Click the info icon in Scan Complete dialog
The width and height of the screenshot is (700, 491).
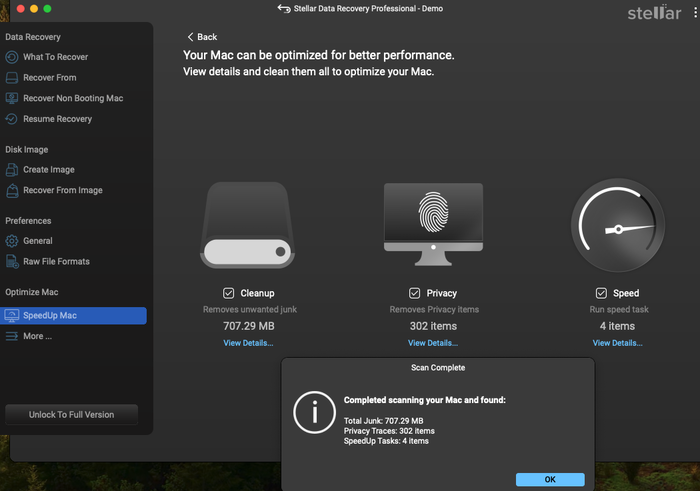click(314, 412)
